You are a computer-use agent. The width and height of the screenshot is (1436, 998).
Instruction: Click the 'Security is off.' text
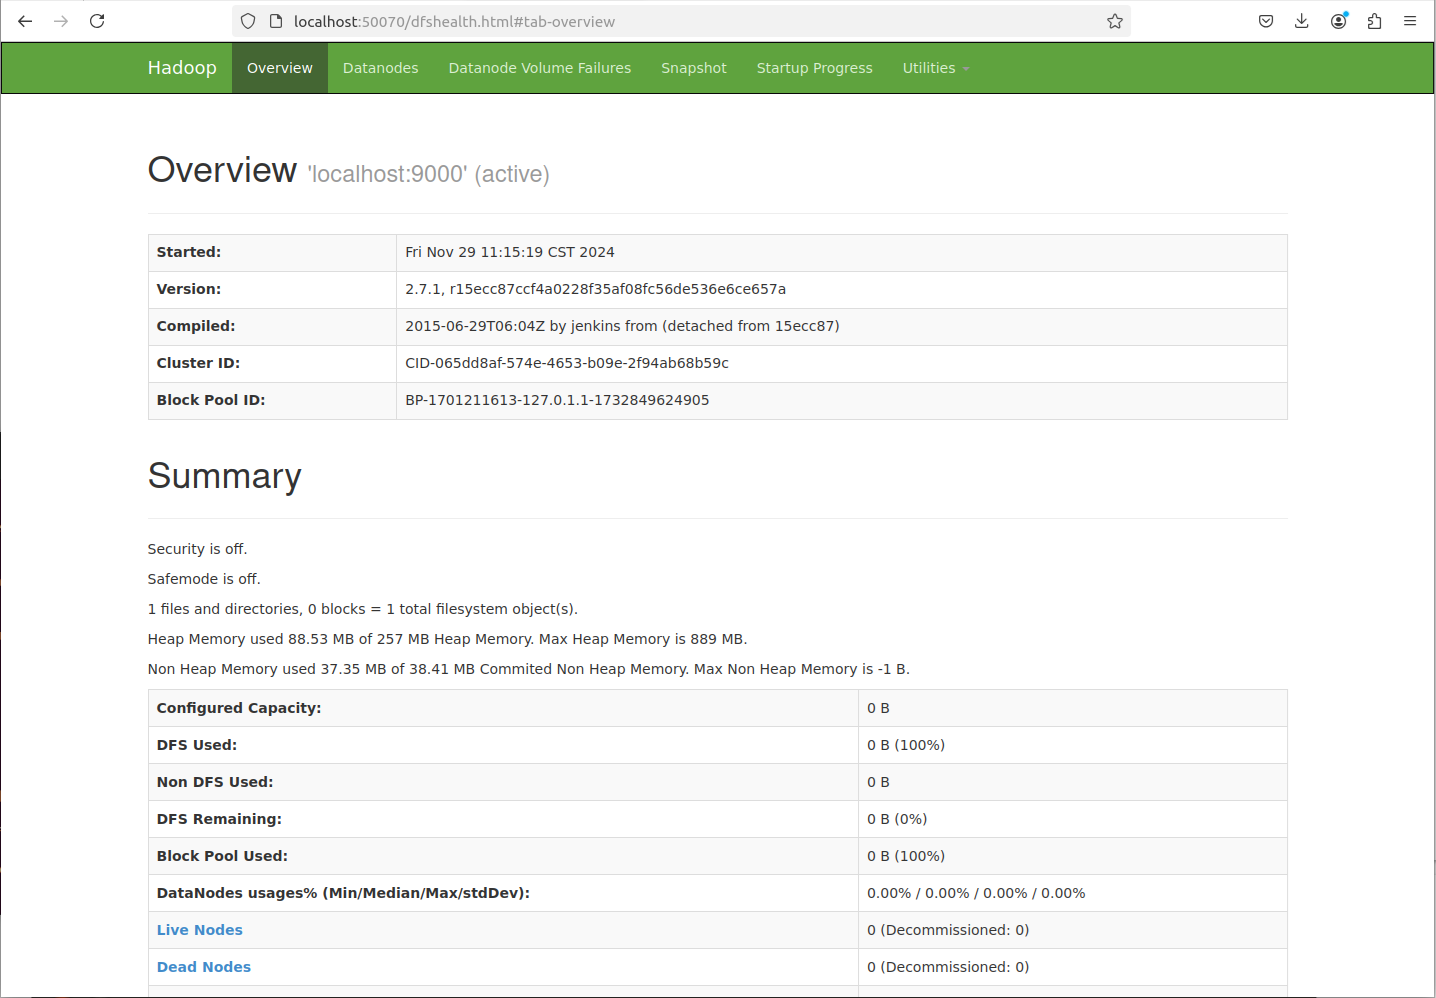coord(198,549)
